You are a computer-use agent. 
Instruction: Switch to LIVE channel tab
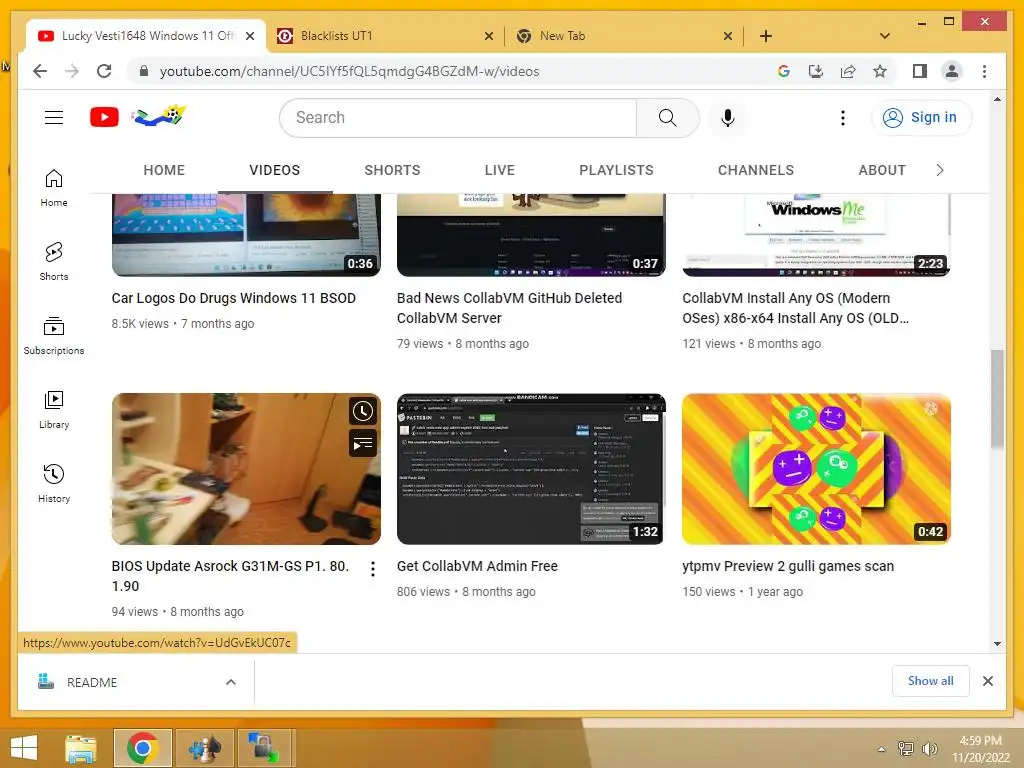pyautogui.click(x=500, y=170)
